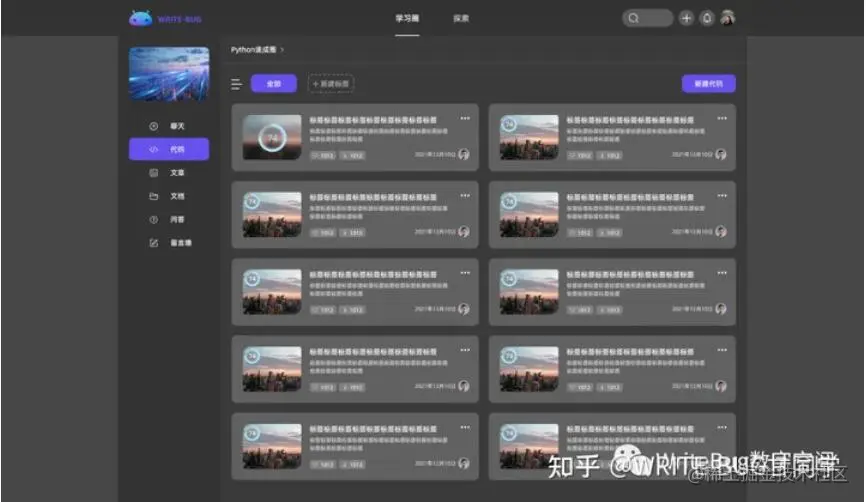Viewport: 866px width, 502px height.
Task: Open 聊天 in the sidebar
Action: pos(169,126)
